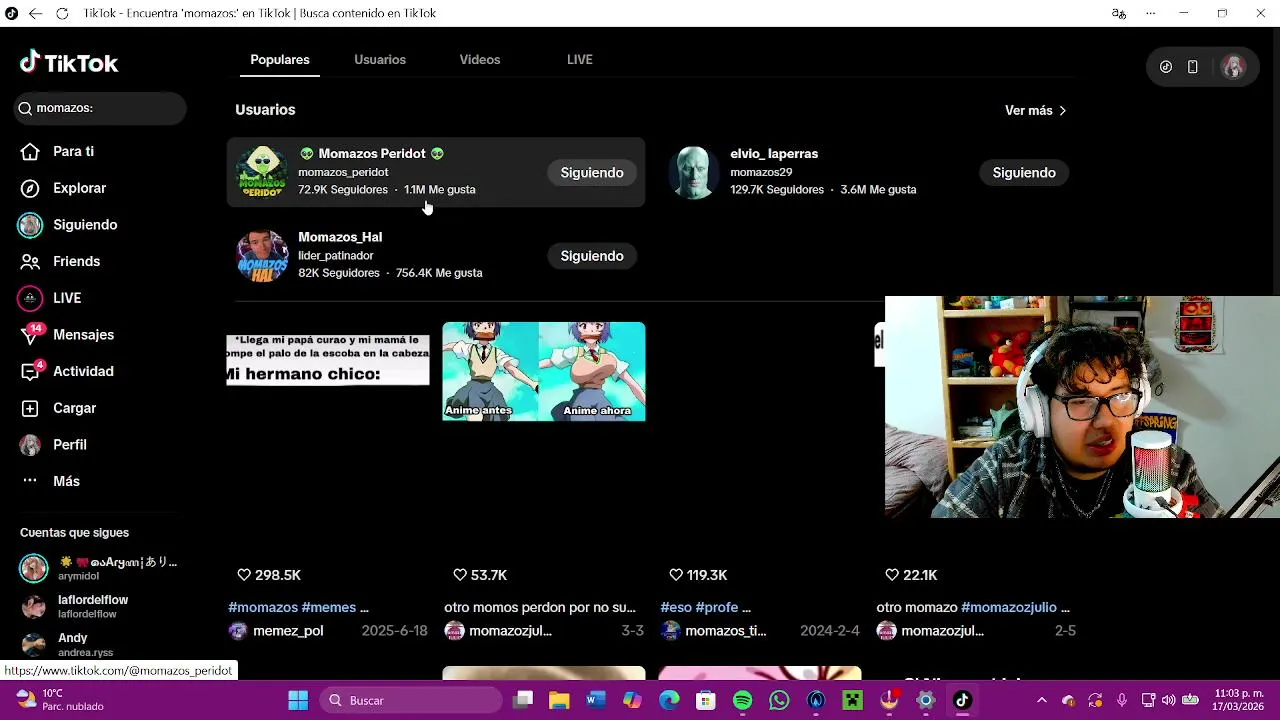
Task: Expand hidden system tray icons chevron
Action: pyautogui.click(x=1042, y=700)
